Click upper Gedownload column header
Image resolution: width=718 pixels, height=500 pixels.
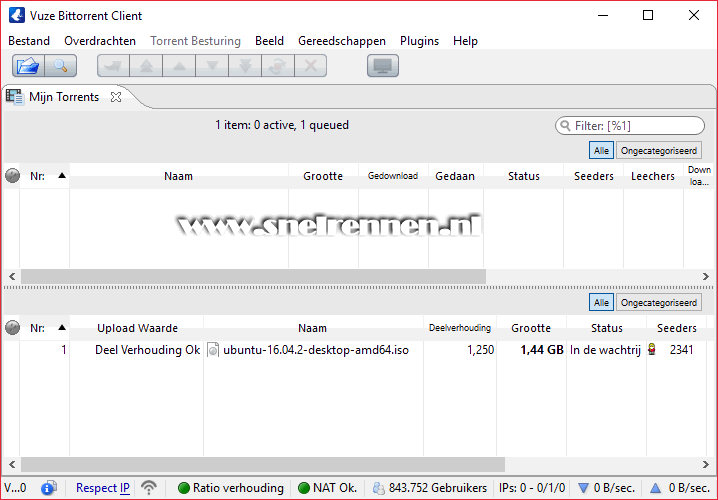tap(393, 176)
